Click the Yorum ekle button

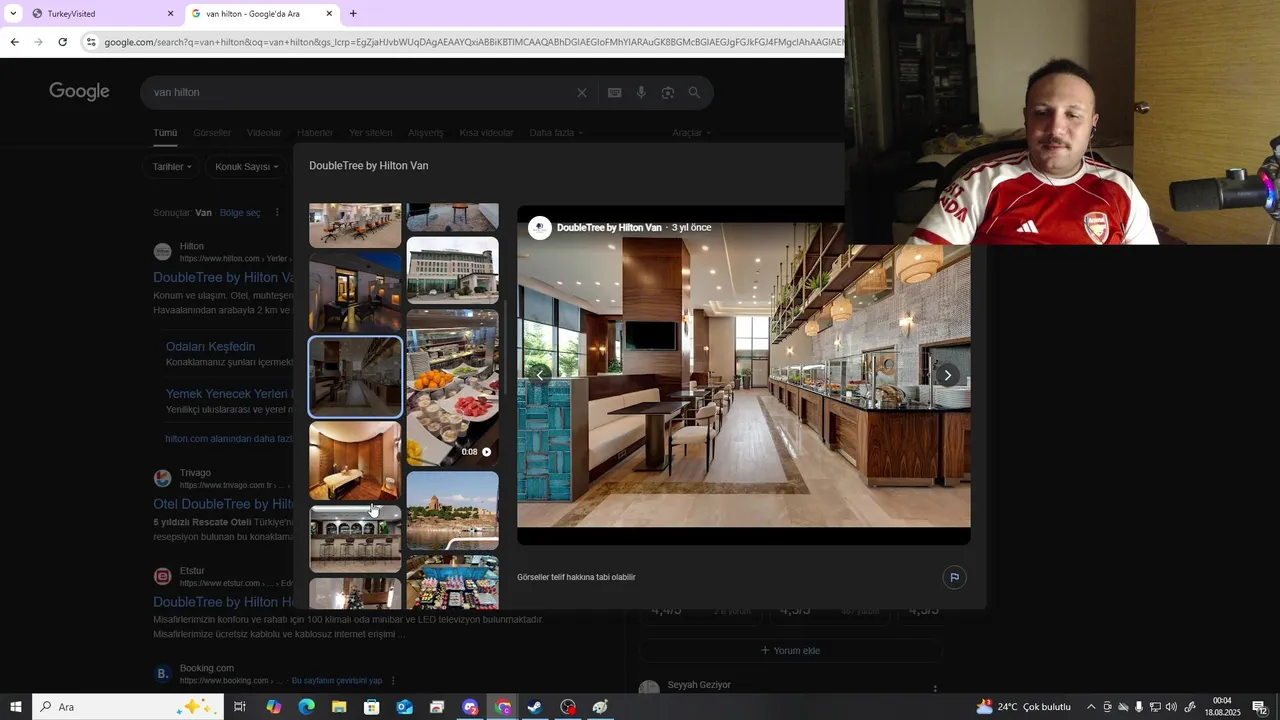790,651
